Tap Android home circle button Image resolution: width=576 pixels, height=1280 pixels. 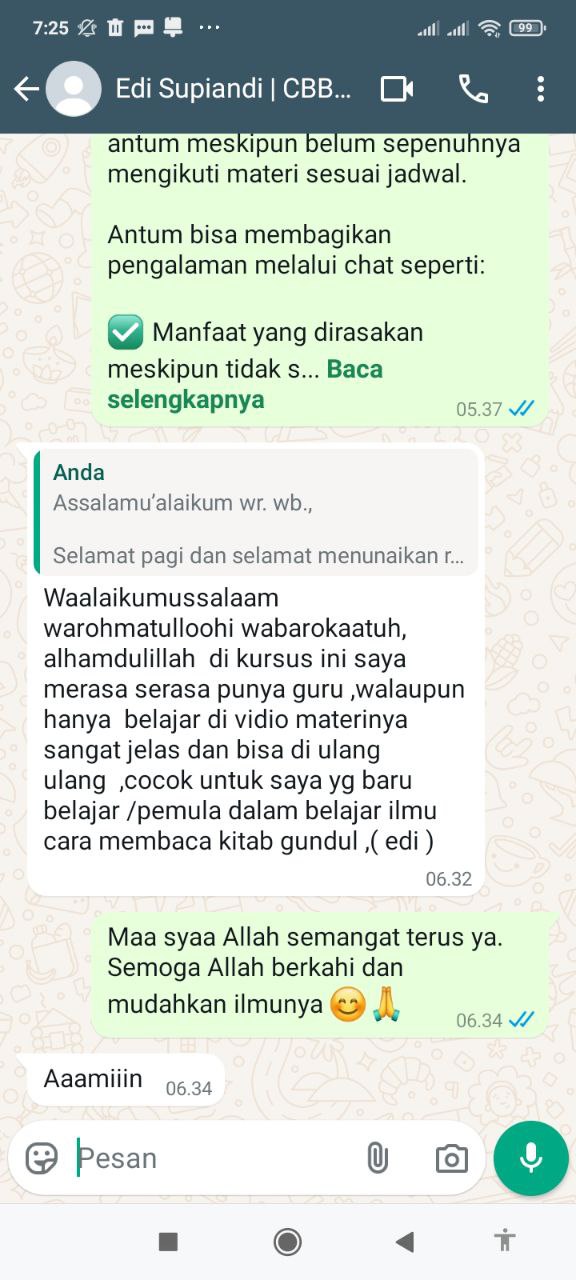click(x=288, y=1241)
